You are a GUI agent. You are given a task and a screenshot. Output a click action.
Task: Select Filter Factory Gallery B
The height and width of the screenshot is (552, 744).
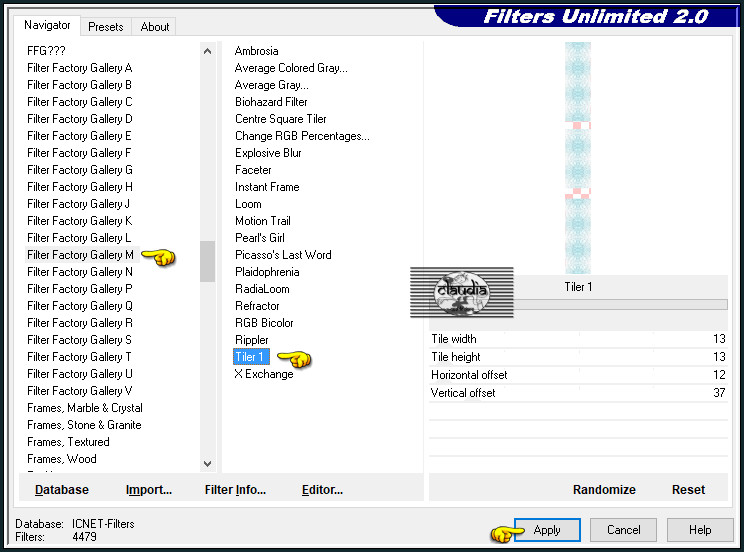79,85
